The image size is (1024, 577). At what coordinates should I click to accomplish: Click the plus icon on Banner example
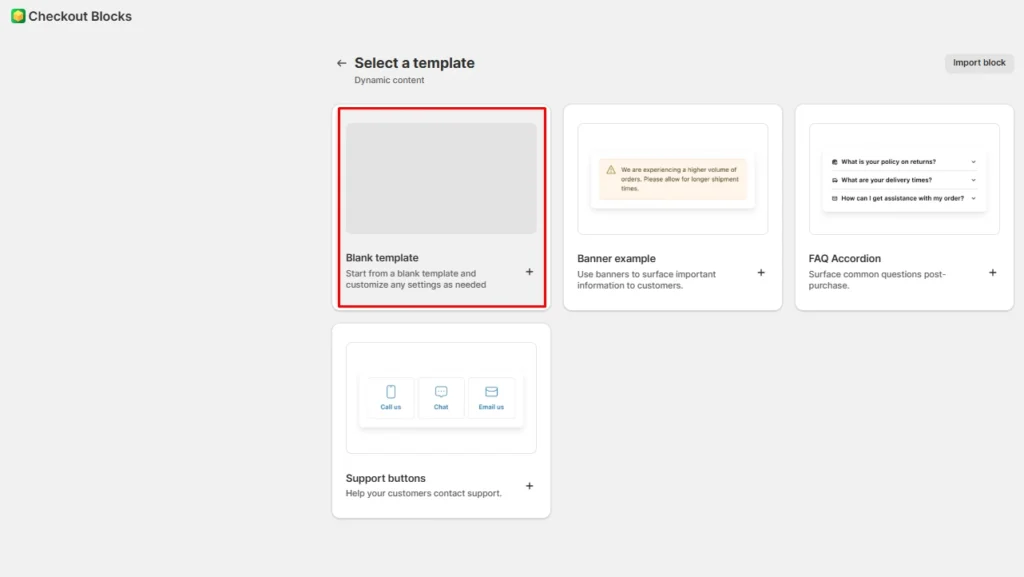point(761,272)
